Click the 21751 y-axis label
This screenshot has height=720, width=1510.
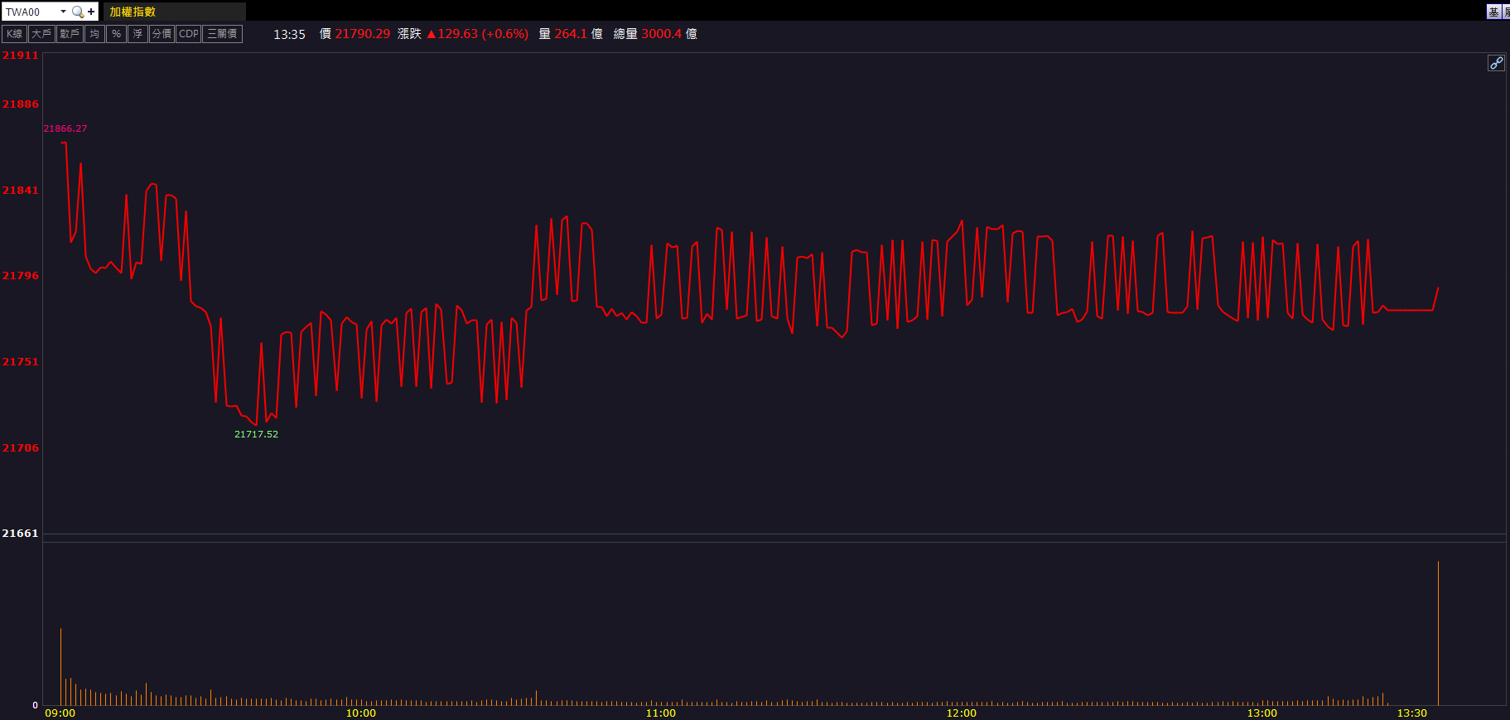pos(20,362)
